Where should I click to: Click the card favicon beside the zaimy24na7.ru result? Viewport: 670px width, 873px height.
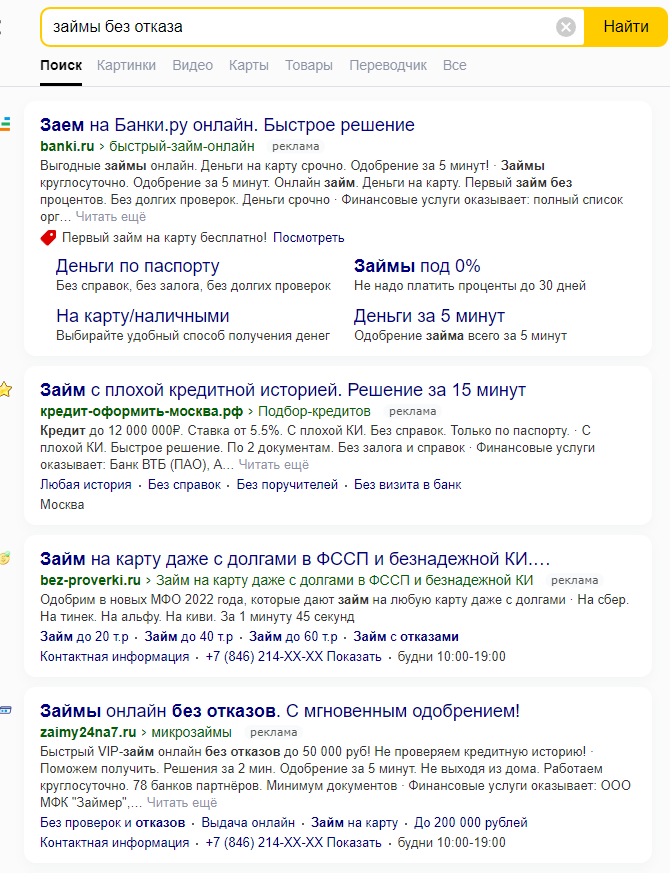click(6, 710)
